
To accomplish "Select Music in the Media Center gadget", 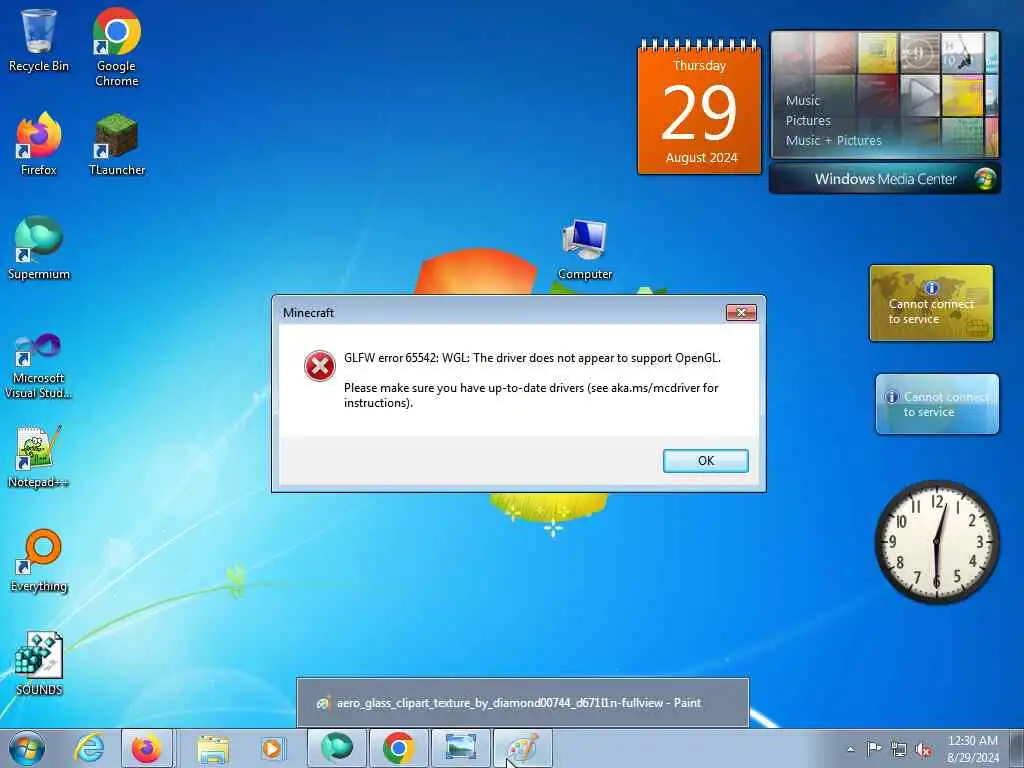I will [803, 101].
